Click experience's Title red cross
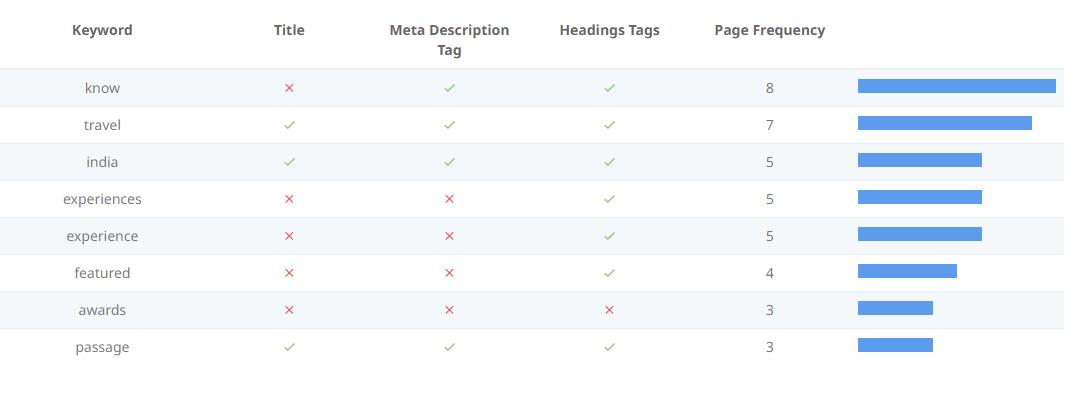Image resolution: width=1069 pixels, height=393 pixels. (x=289, y=236)
